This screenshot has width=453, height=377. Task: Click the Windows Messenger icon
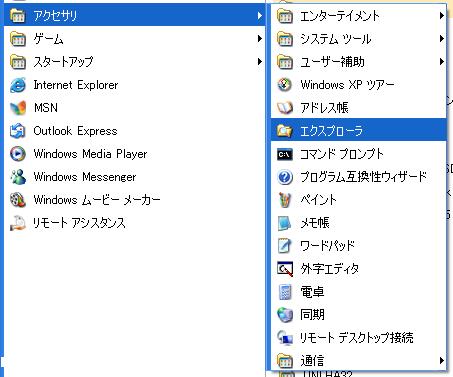pos(18,177)
